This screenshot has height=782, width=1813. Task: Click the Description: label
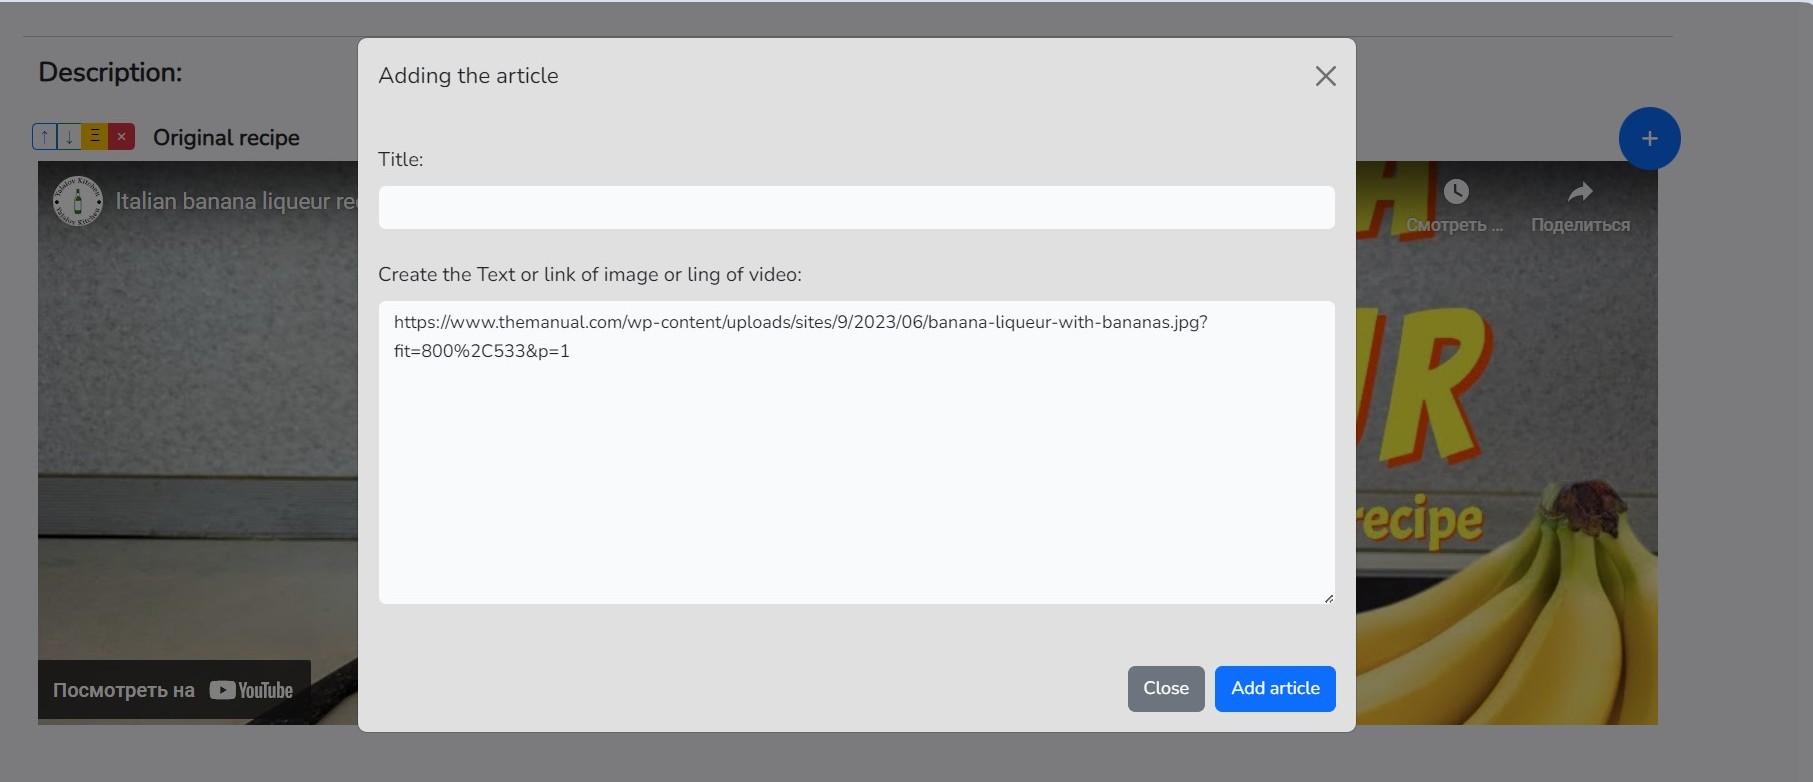110,72
